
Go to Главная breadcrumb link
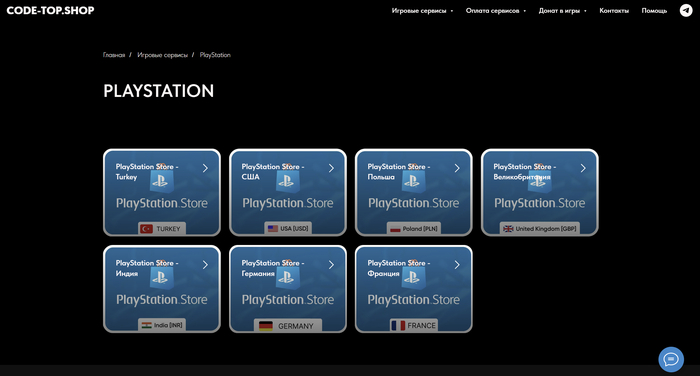[x=114, y=55]
